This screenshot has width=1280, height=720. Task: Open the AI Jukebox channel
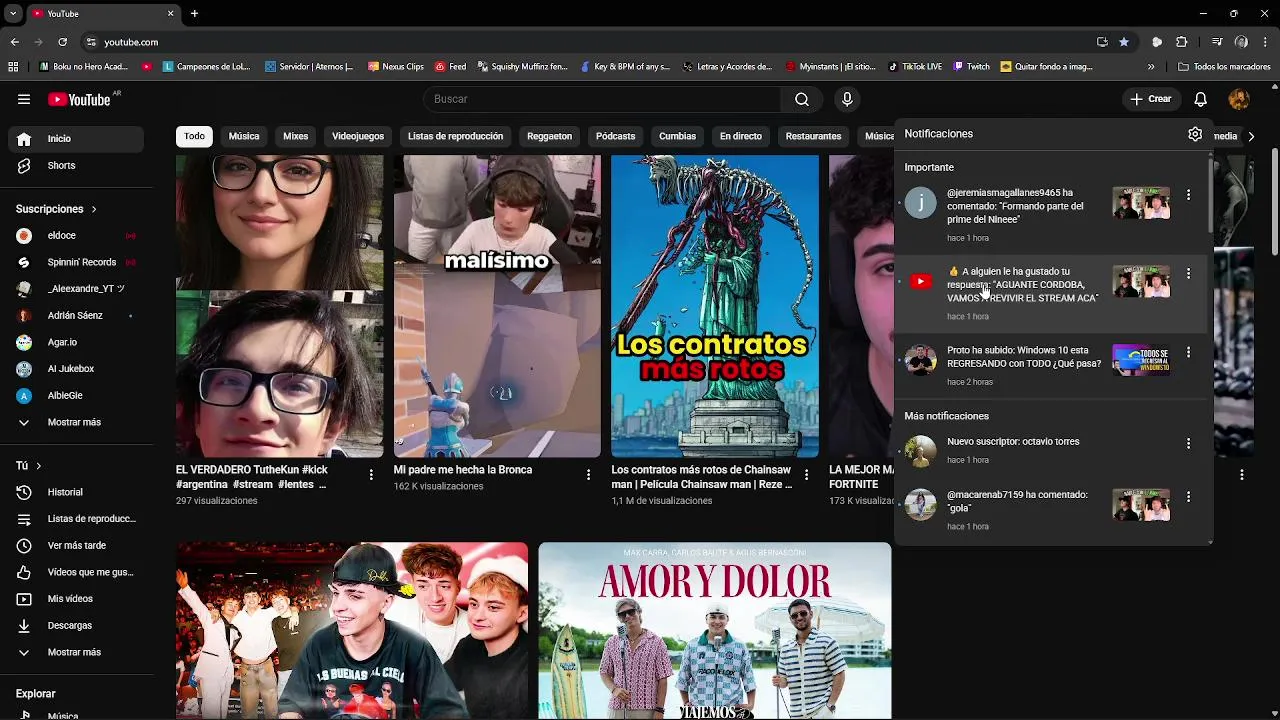76,369
